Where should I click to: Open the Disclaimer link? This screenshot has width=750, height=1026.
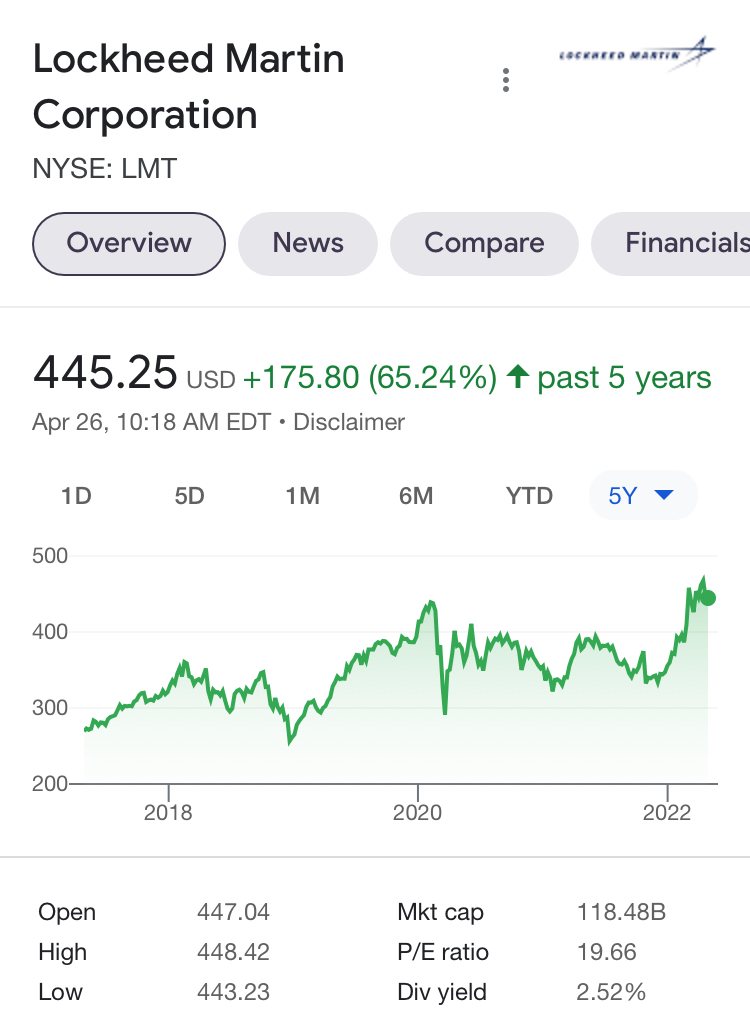pos(349,422)
